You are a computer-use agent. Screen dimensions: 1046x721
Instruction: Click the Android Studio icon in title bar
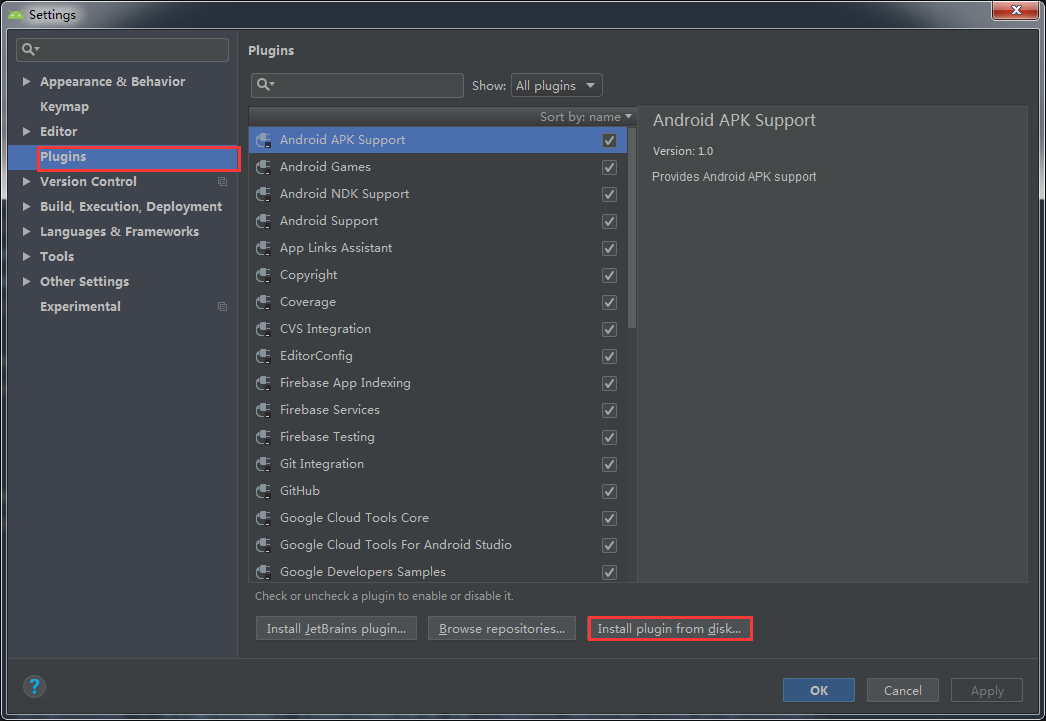tap(15, 14)
